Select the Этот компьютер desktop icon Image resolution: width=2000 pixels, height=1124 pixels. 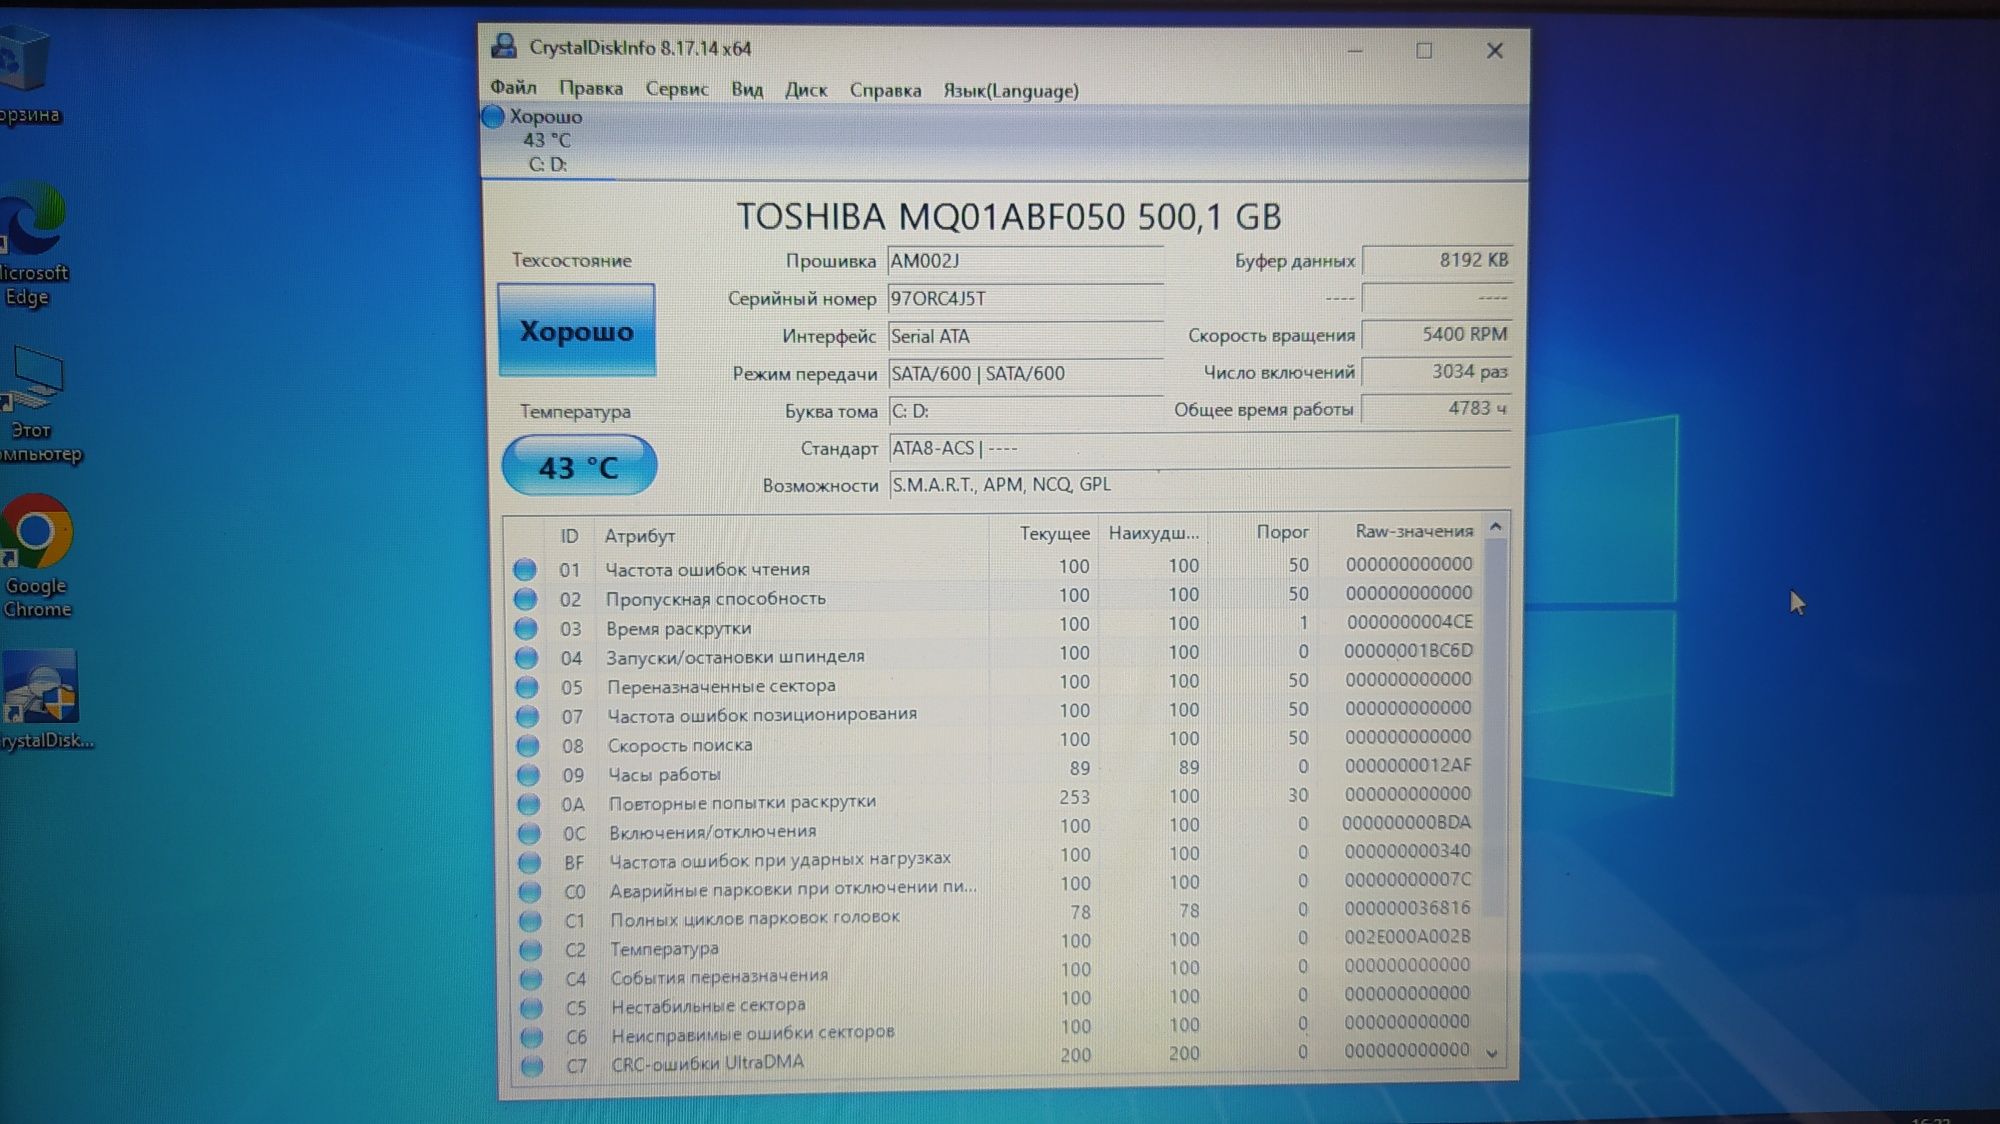38,404
